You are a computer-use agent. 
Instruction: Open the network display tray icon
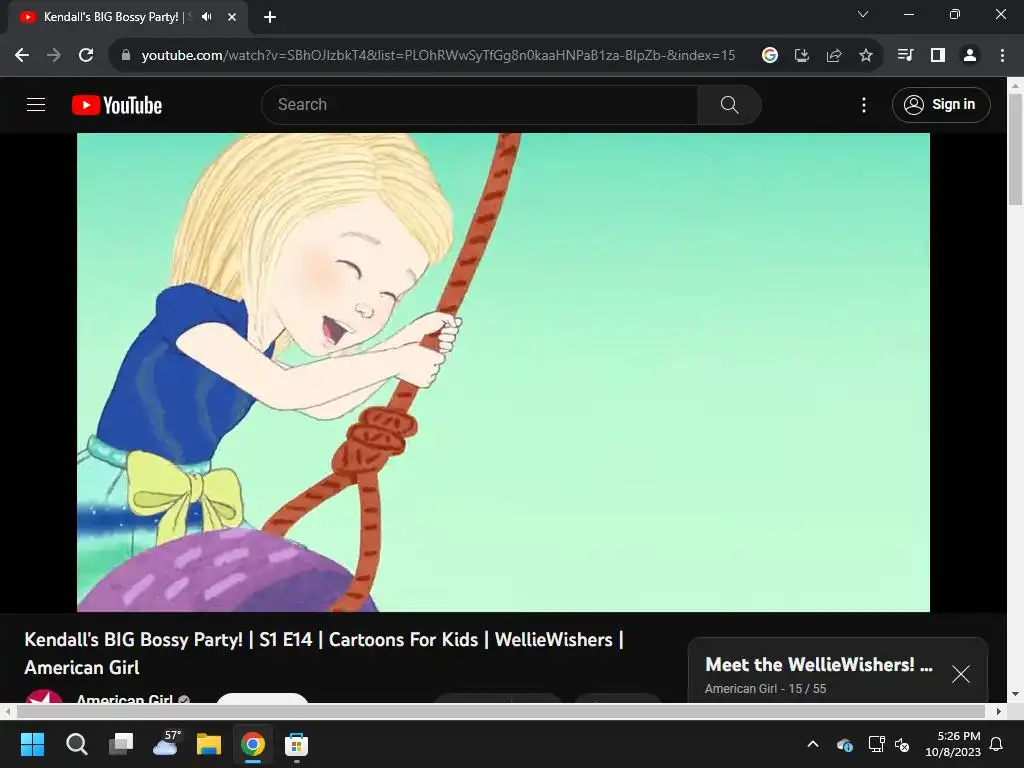876,744
